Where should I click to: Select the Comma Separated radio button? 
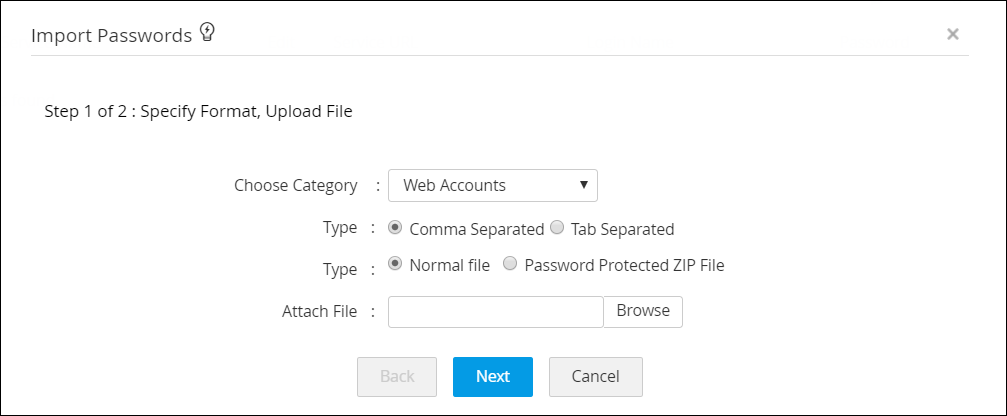395,228
